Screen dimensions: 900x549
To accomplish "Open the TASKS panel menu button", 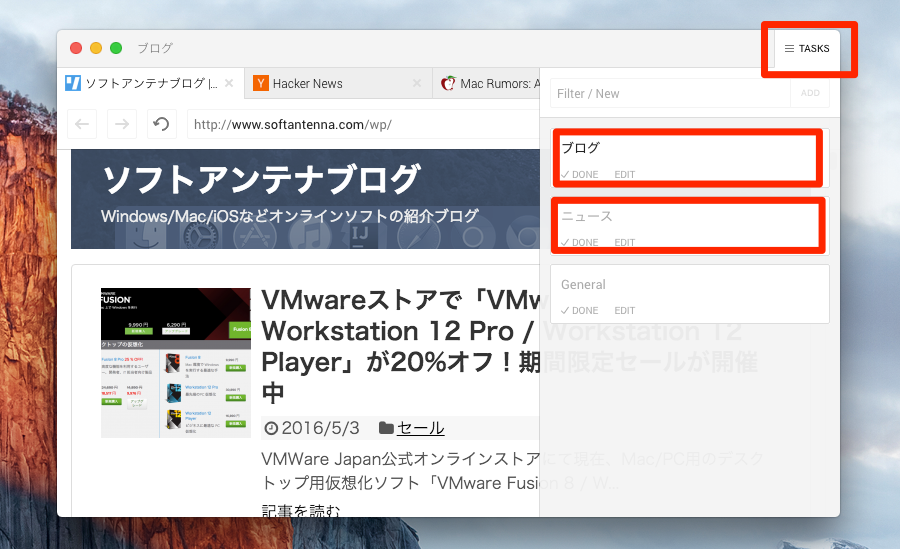I will [806, 49].
